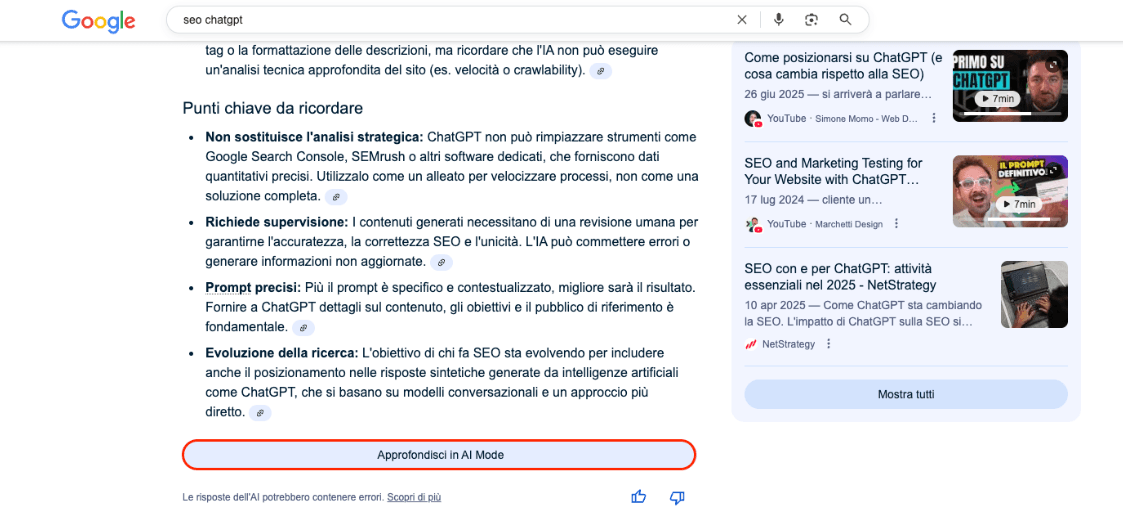1131x510 pixels.
Task: Click the Google logo
Action: point(98,21)
